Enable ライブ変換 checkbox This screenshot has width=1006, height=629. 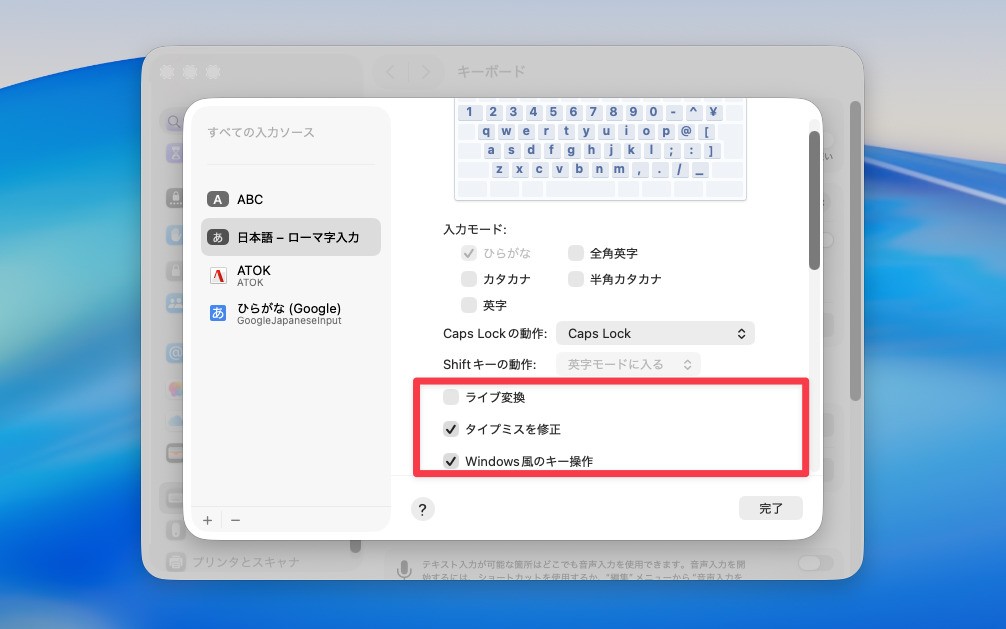pyautogui.click(x=451, y=397)
